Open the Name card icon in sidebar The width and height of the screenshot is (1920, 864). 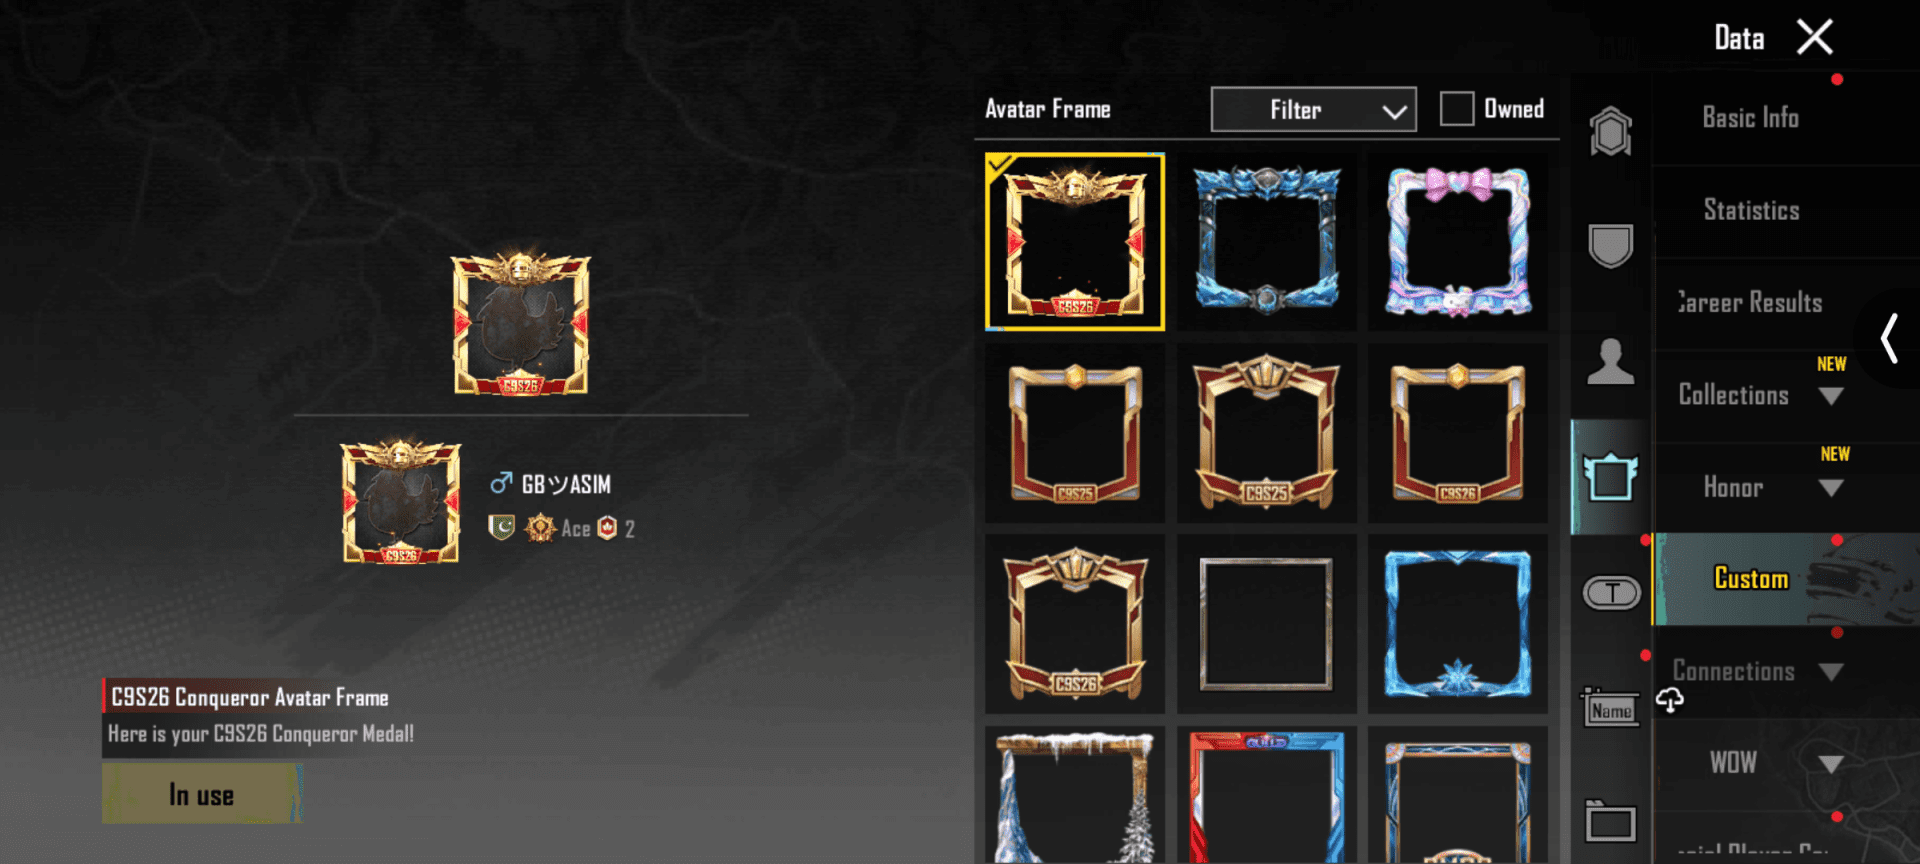1611,708
